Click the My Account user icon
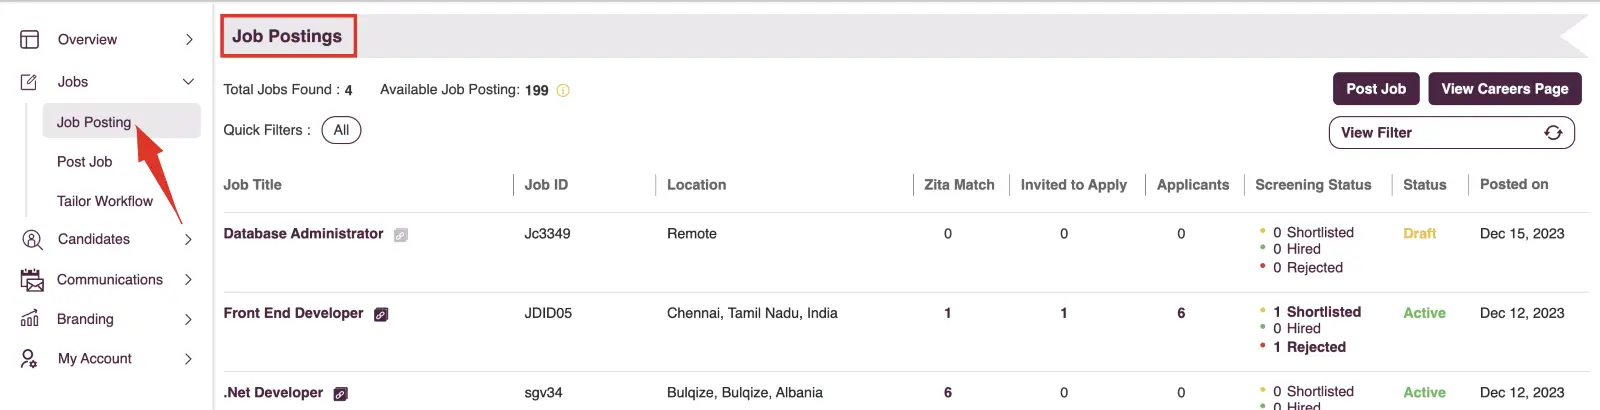This screenshot has width=1600, height=410. pos(29,358)
